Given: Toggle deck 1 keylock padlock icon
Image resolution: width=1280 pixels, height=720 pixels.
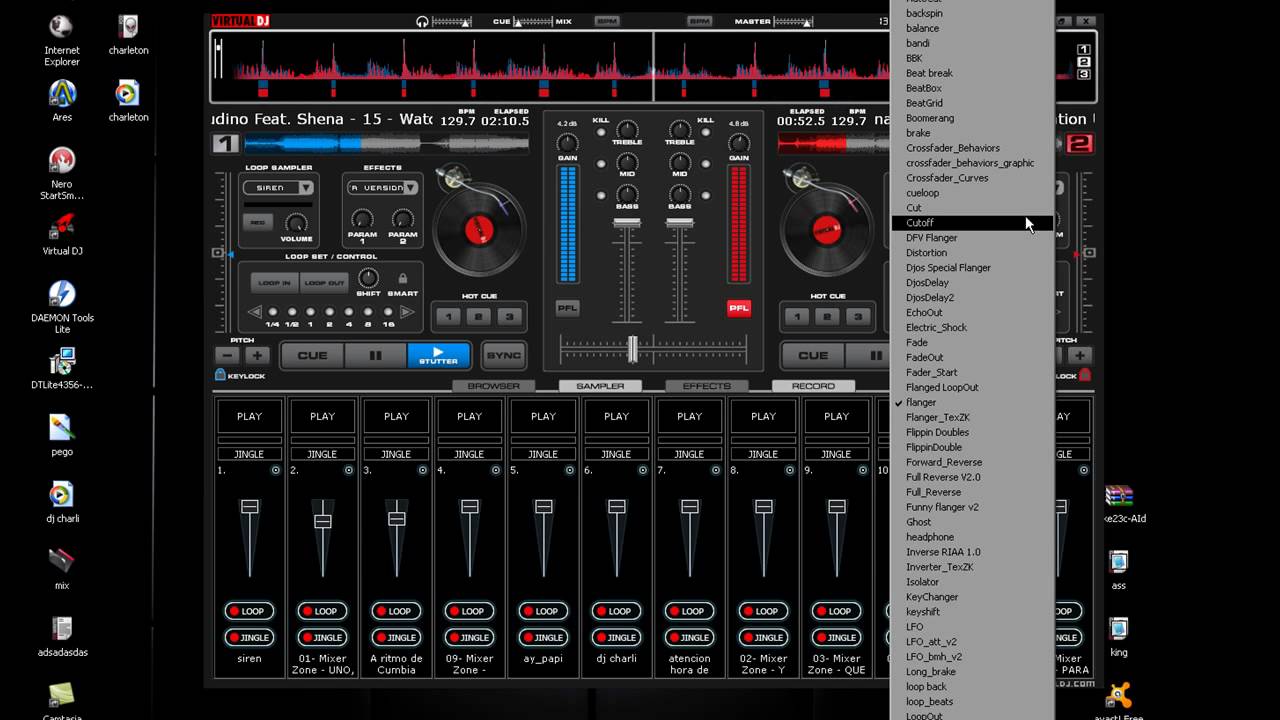Looking at the screenshot, I should 220,375.
